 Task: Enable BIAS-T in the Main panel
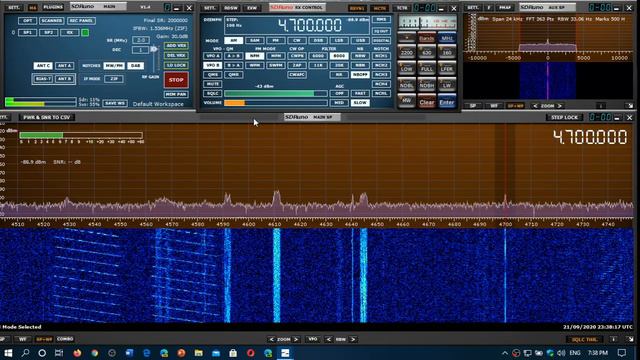(x=43, y=79)
